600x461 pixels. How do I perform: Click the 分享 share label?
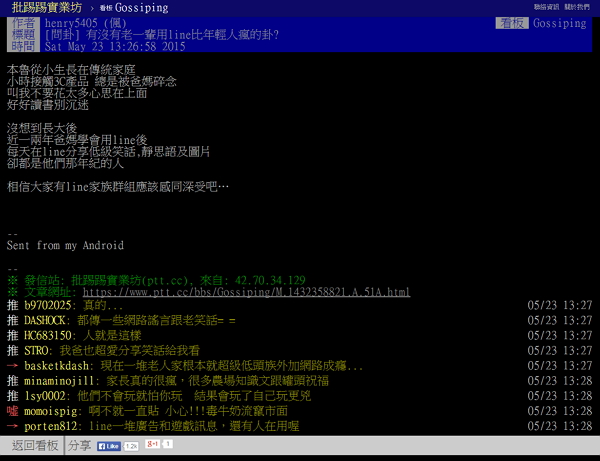coord(80,445)
